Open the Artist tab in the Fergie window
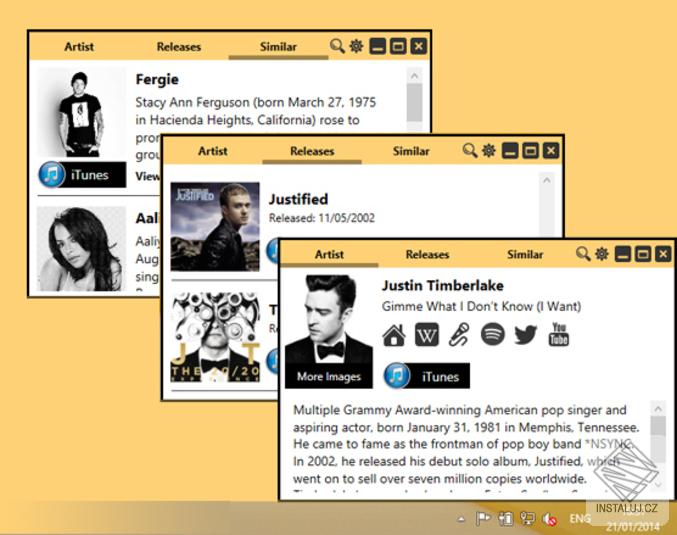The height and width of the screenshot is (535, 677). click(79, 47)
